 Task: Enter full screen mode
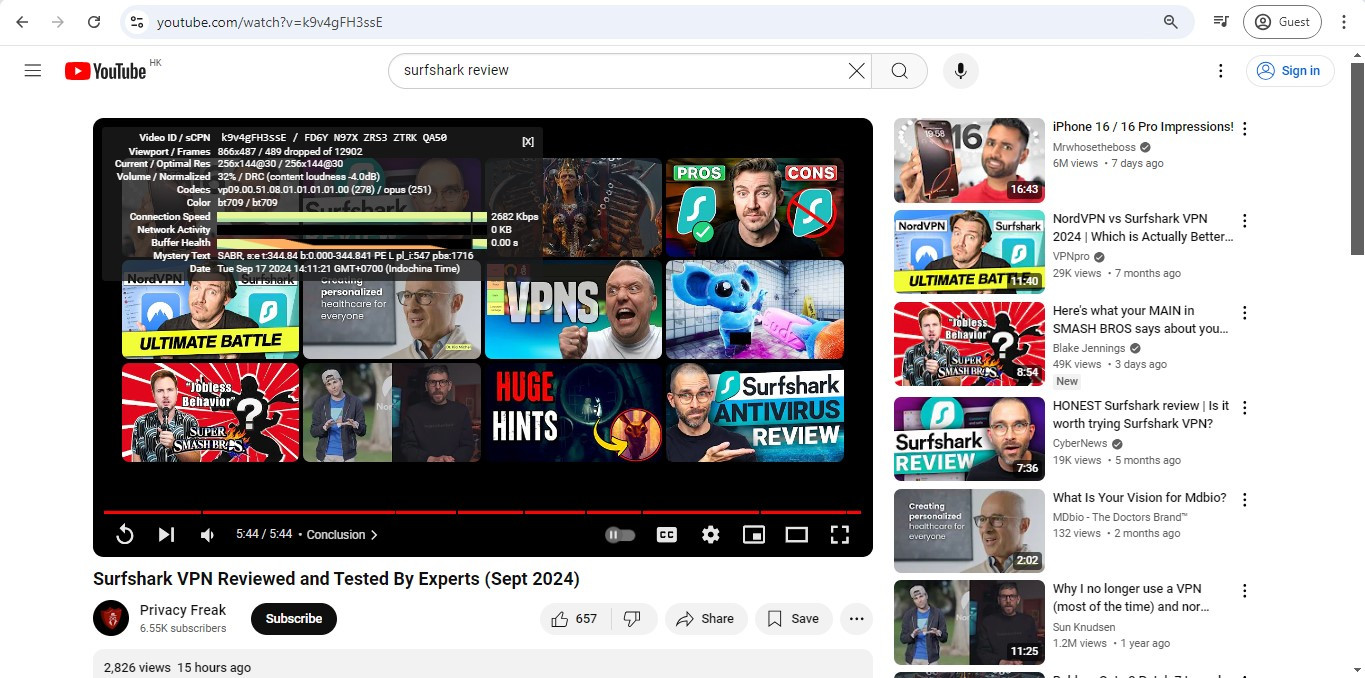[x=840, y=535]
